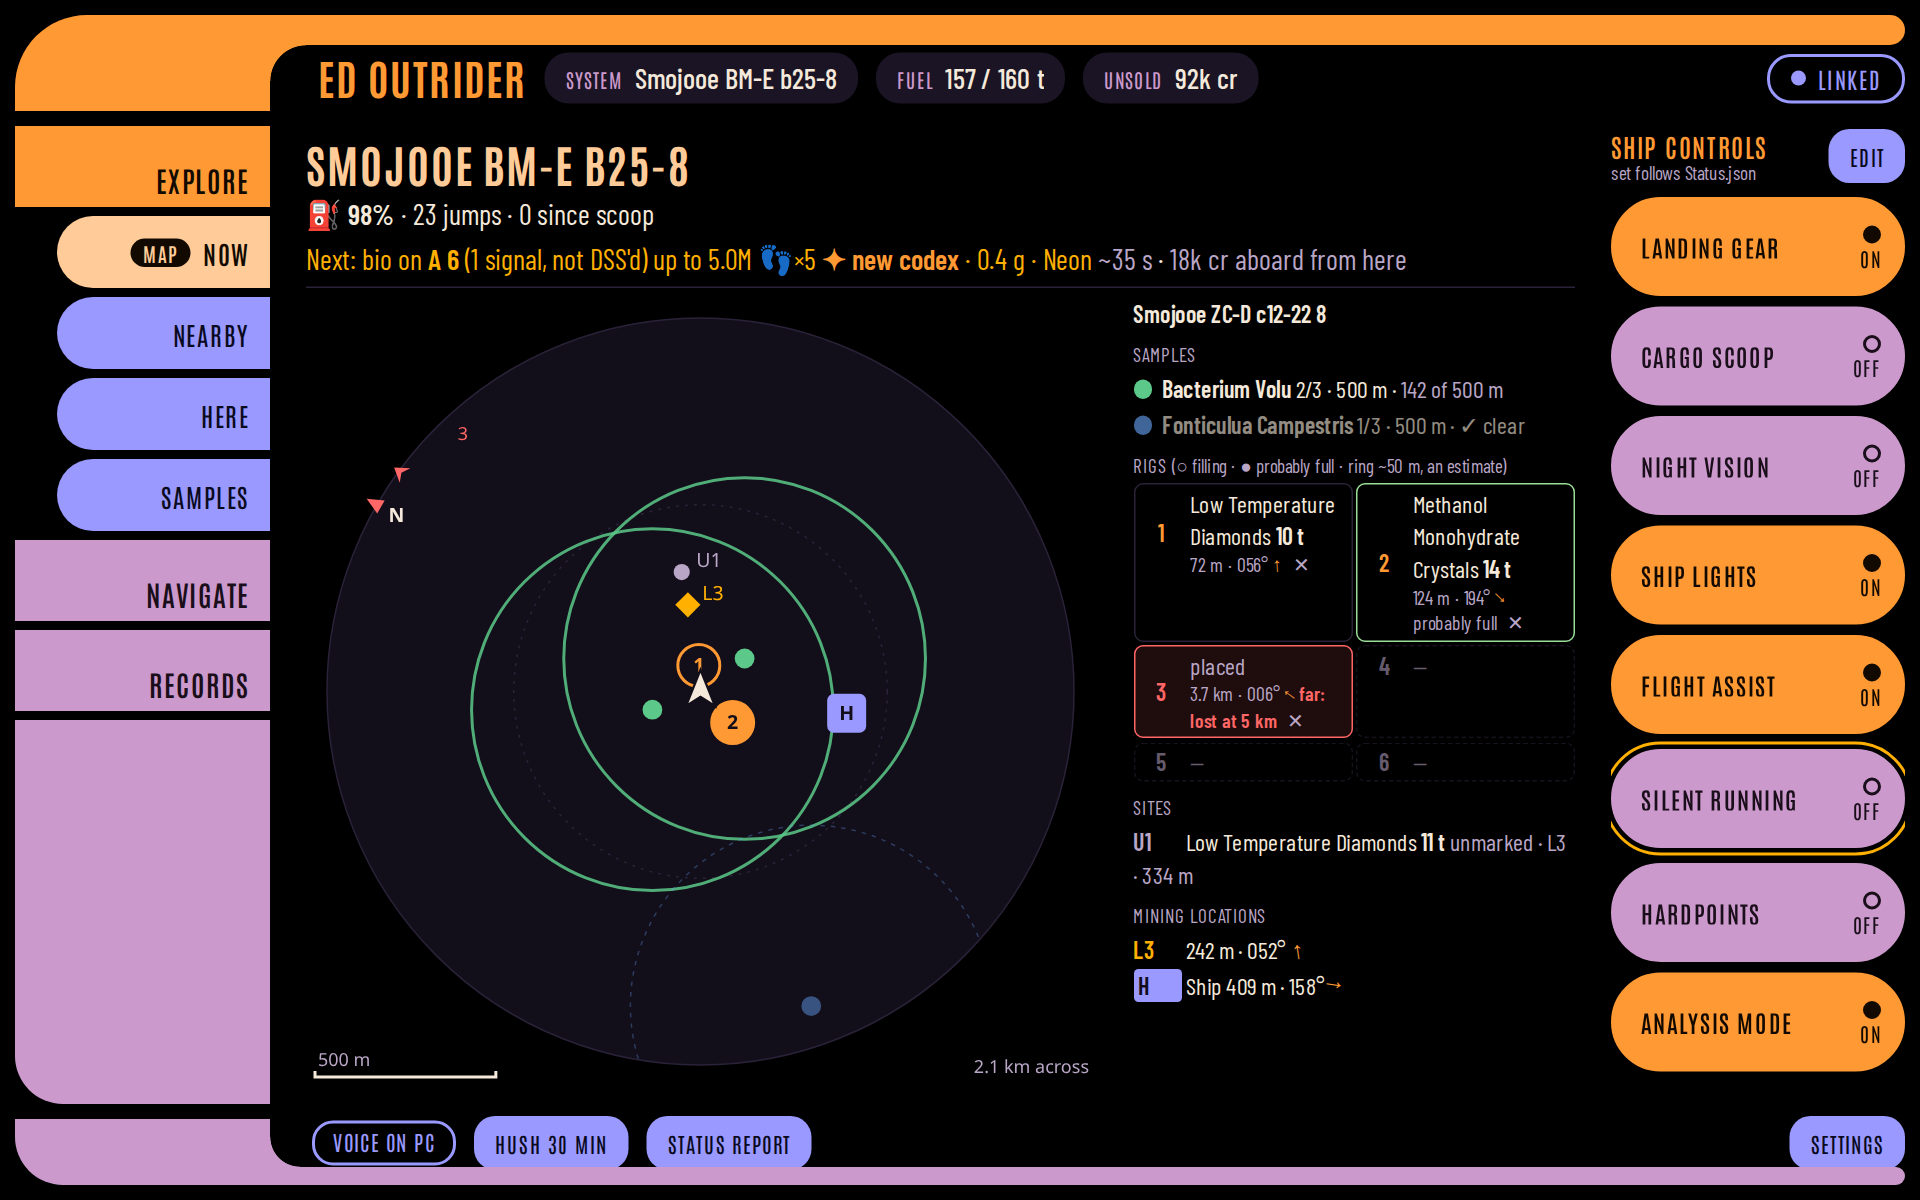Enable Silent Running

pos(1757,799)
